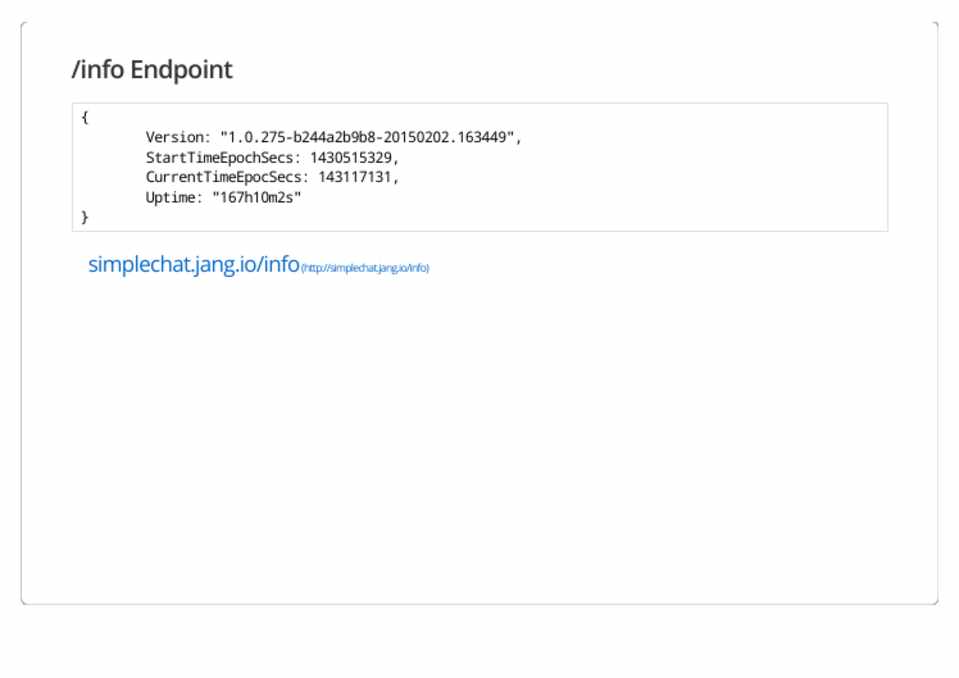Select the Uptime key name
The width and height of the screenshot is (959, 678).
[x=170, y=197]
